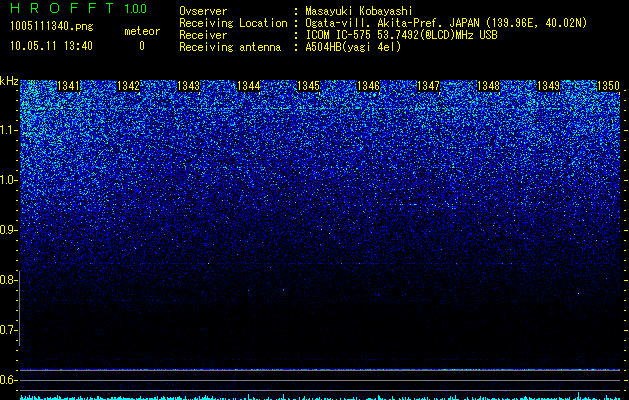Click location text Ogata-vill. Akita-Pref. JAPAN
Image resolution: width=629 pixels, height=400 pixels.
[x=392, y=23]
